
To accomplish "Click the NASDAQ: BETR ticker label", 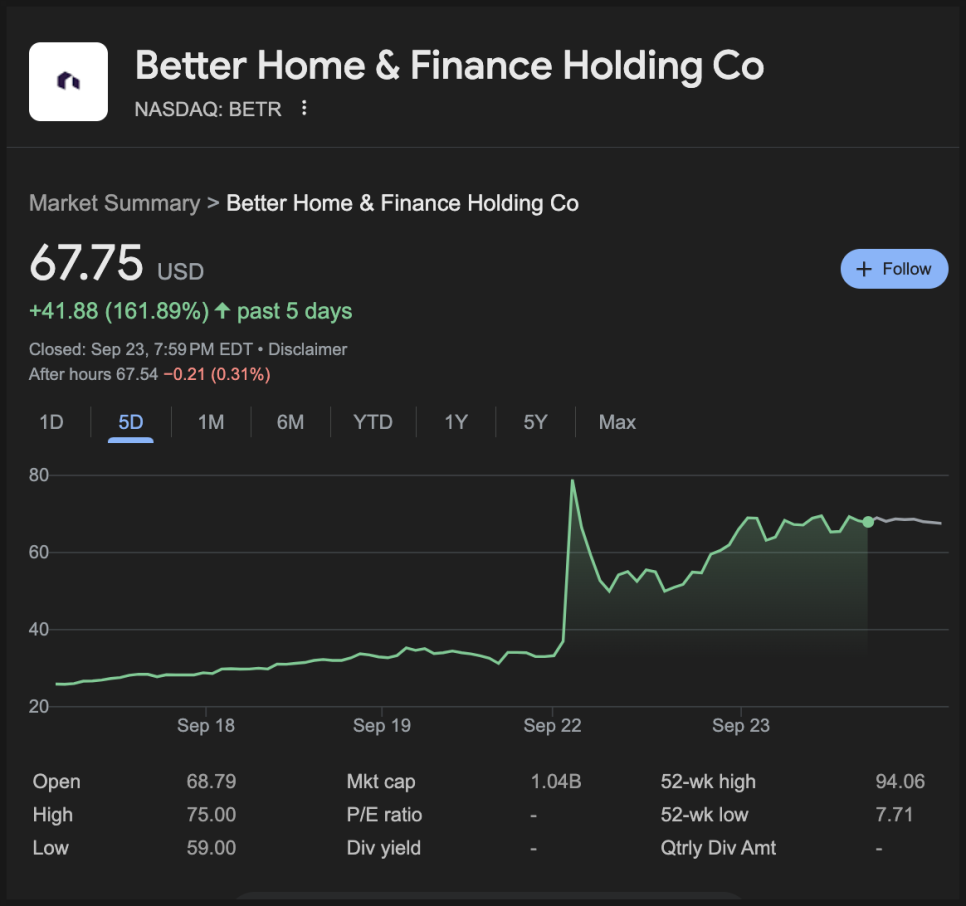I will click(x=208, y=109).
